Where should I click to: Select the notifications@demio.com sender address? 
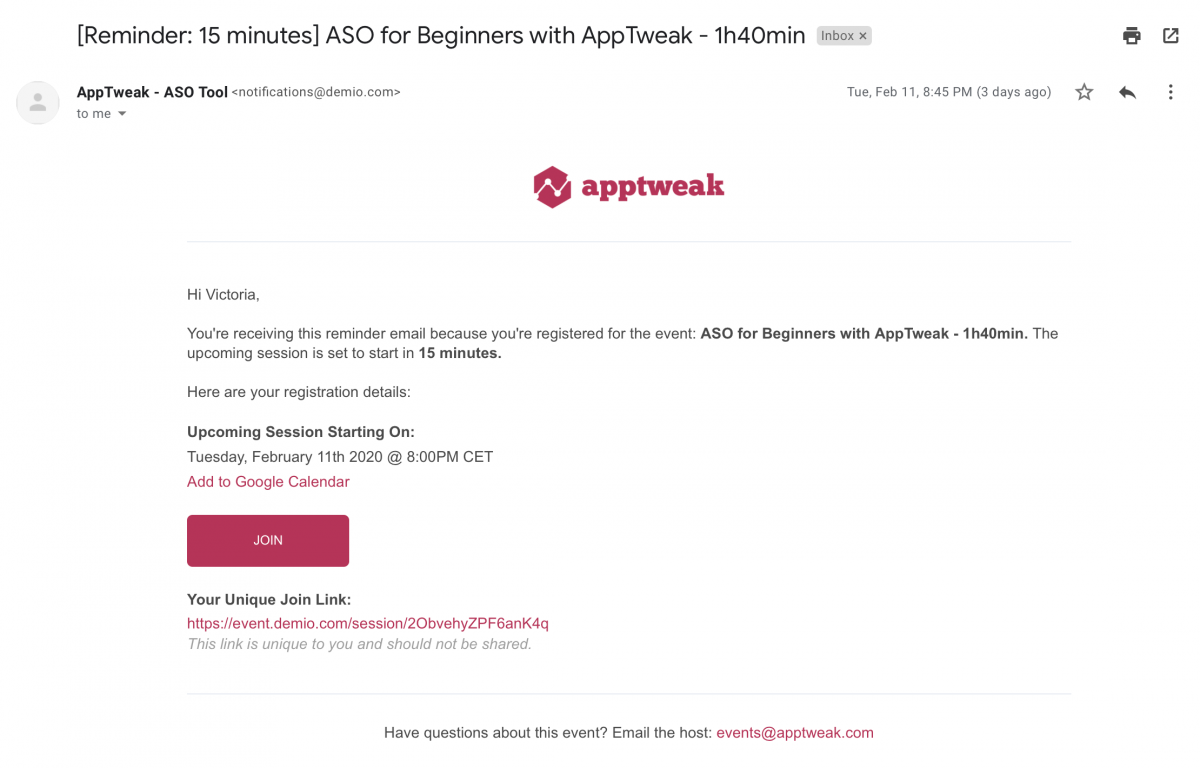[x=316, y=92]
